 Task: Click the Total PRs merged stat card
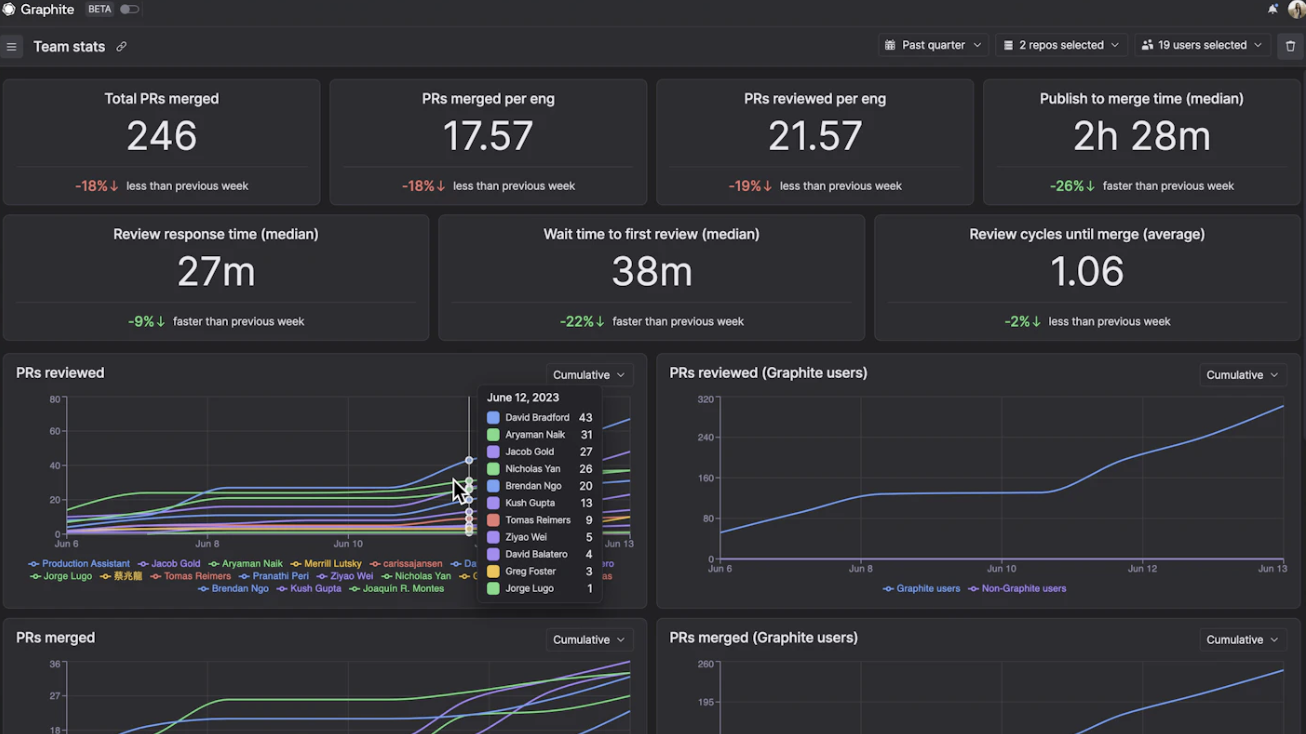click(161, 142)
